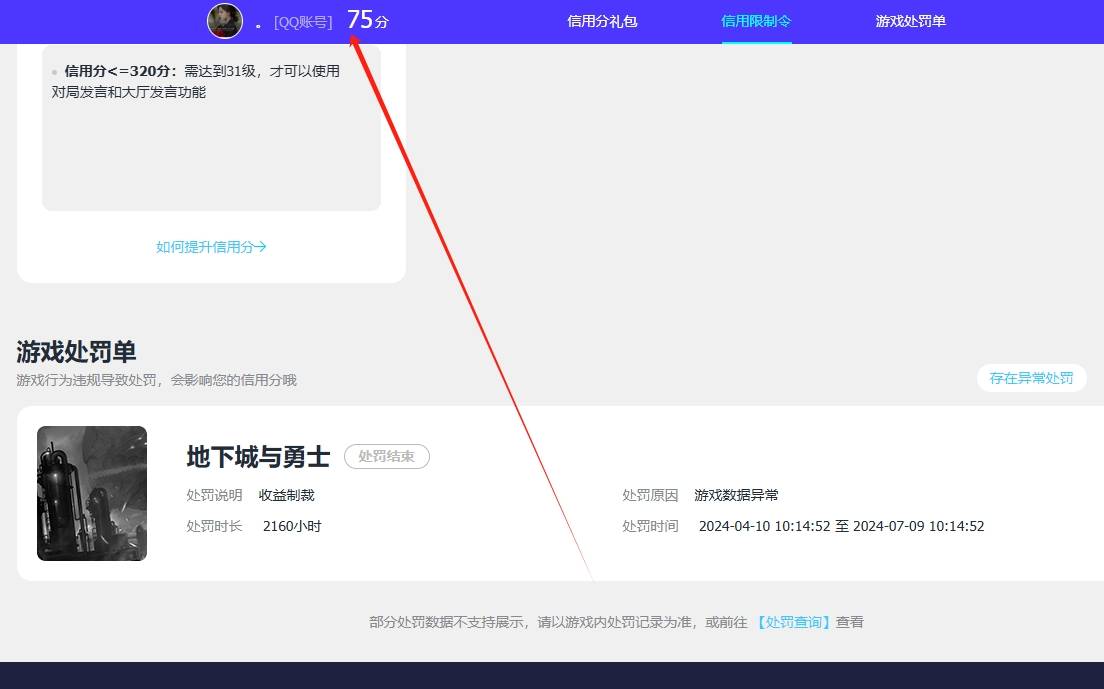Click the 存在异常处罚 badge button
This screenshot has height=689, width=1104.
1031,378
